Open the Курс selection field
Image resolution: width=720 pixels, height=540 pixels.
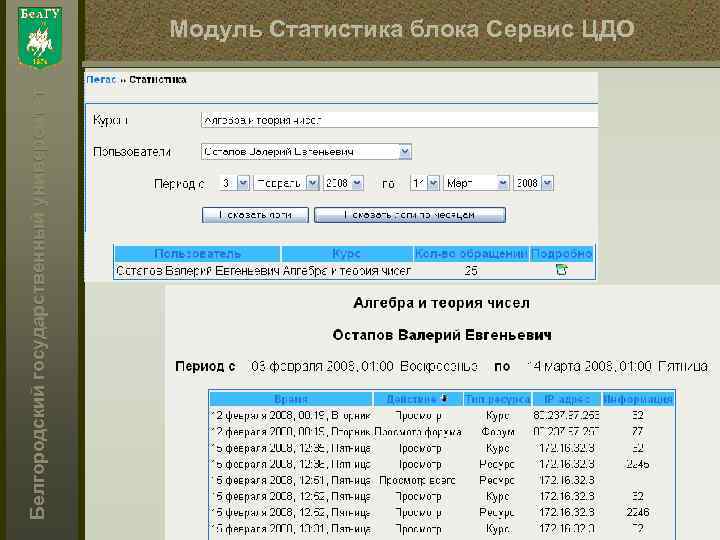[399, 120]
